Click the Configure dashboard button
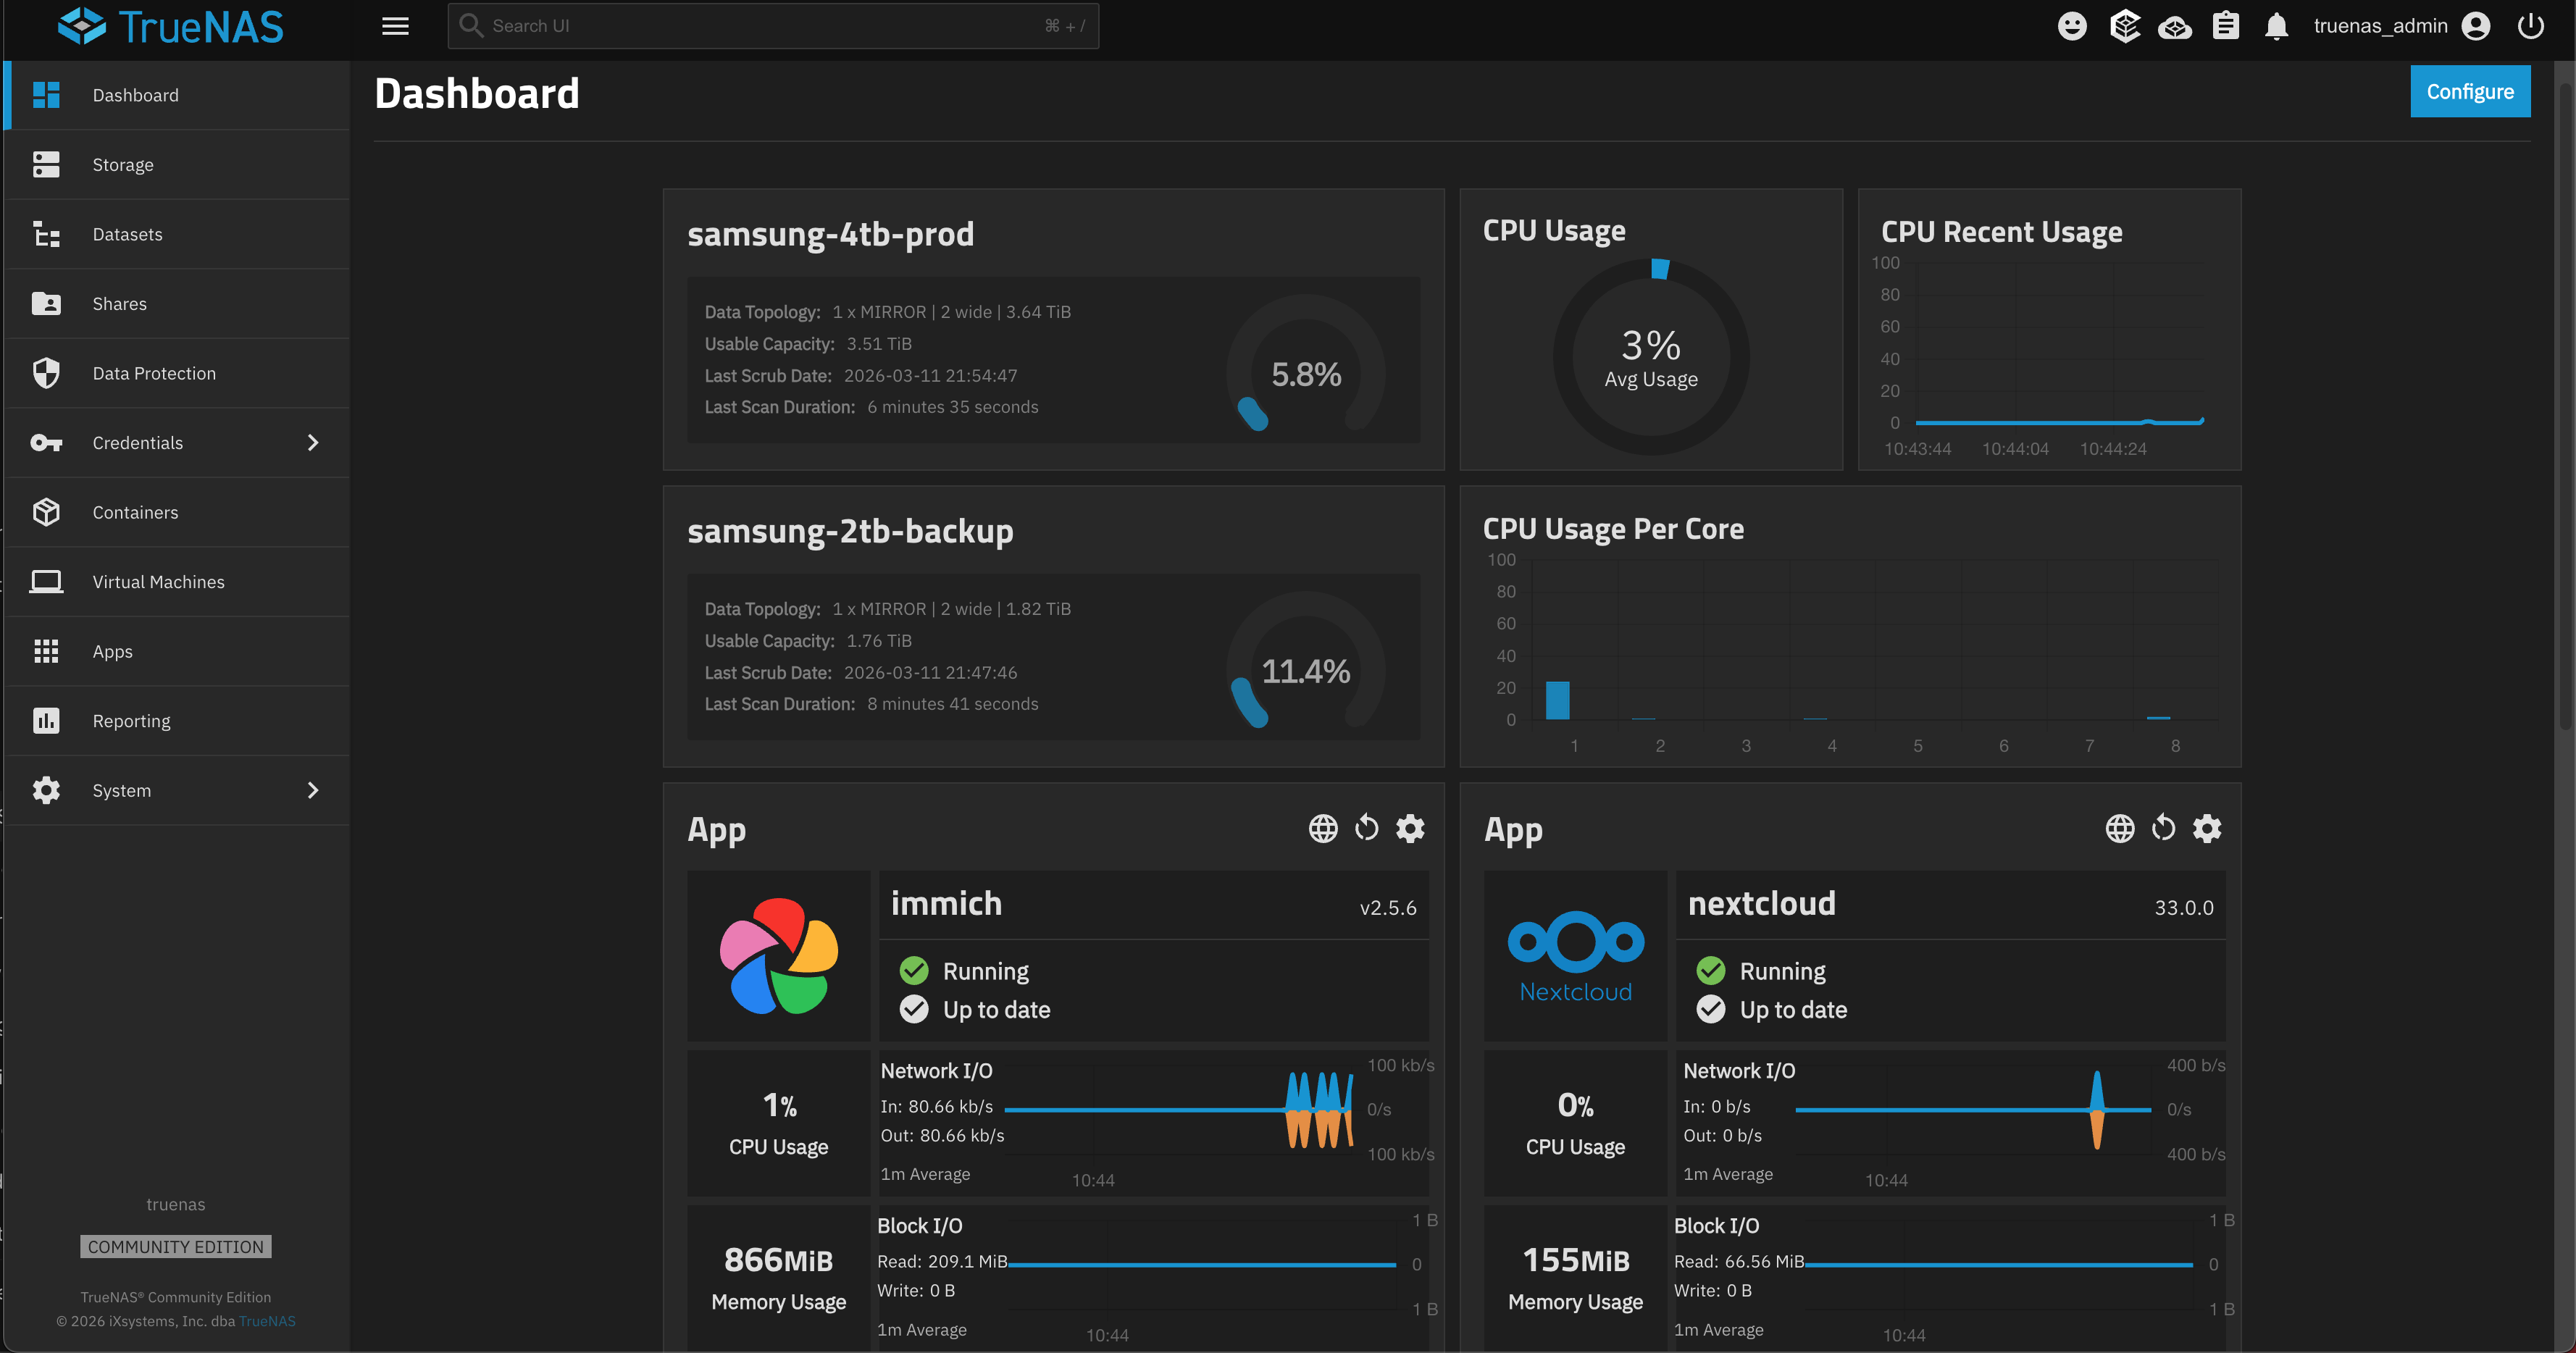 (2470, 91)
